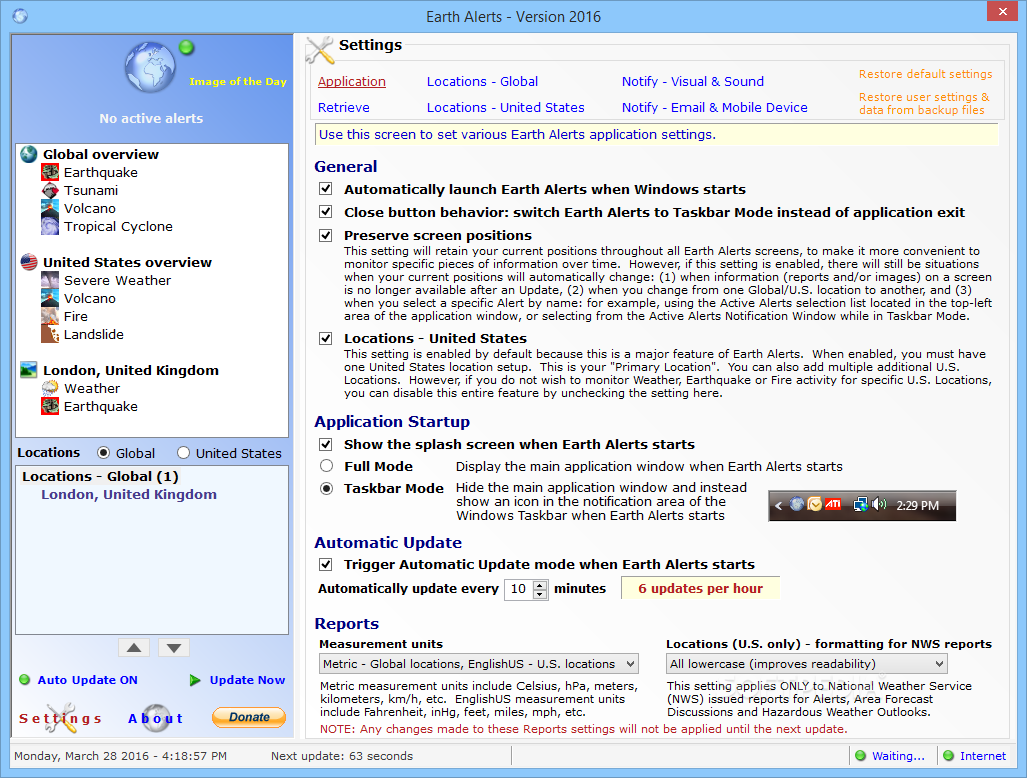Select United States locations radio button
Image resolution: width=1027 pixels, height=778 pixels.
pos(183,453)
